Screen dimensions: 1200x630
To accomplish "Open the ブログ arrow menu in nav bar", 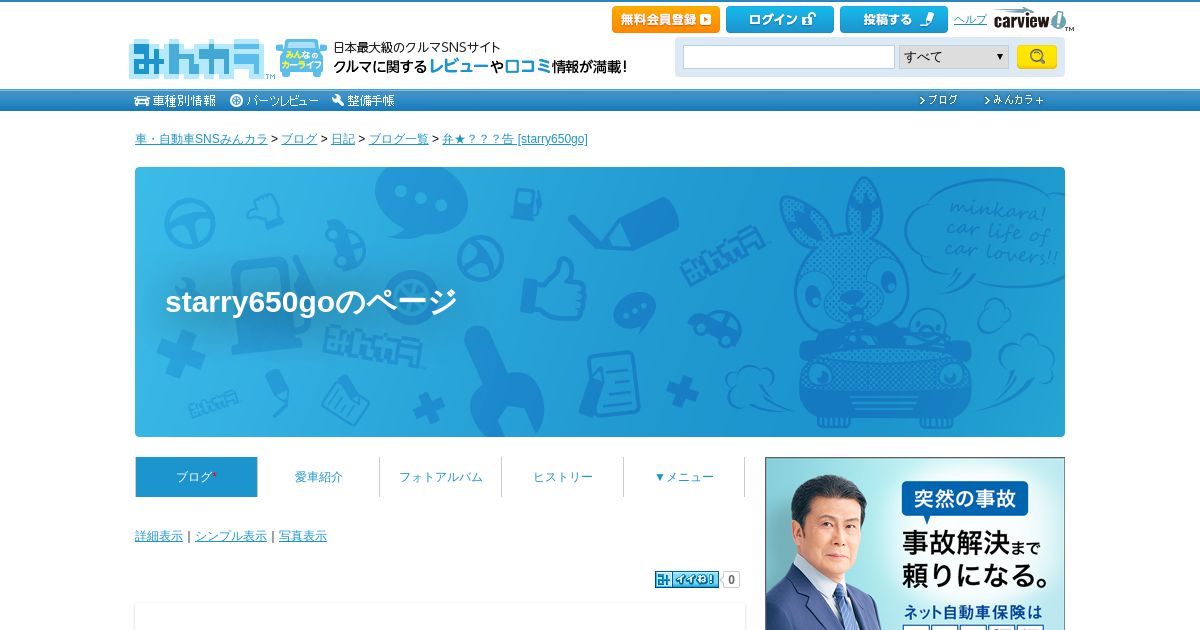I will tap(938, 100).
